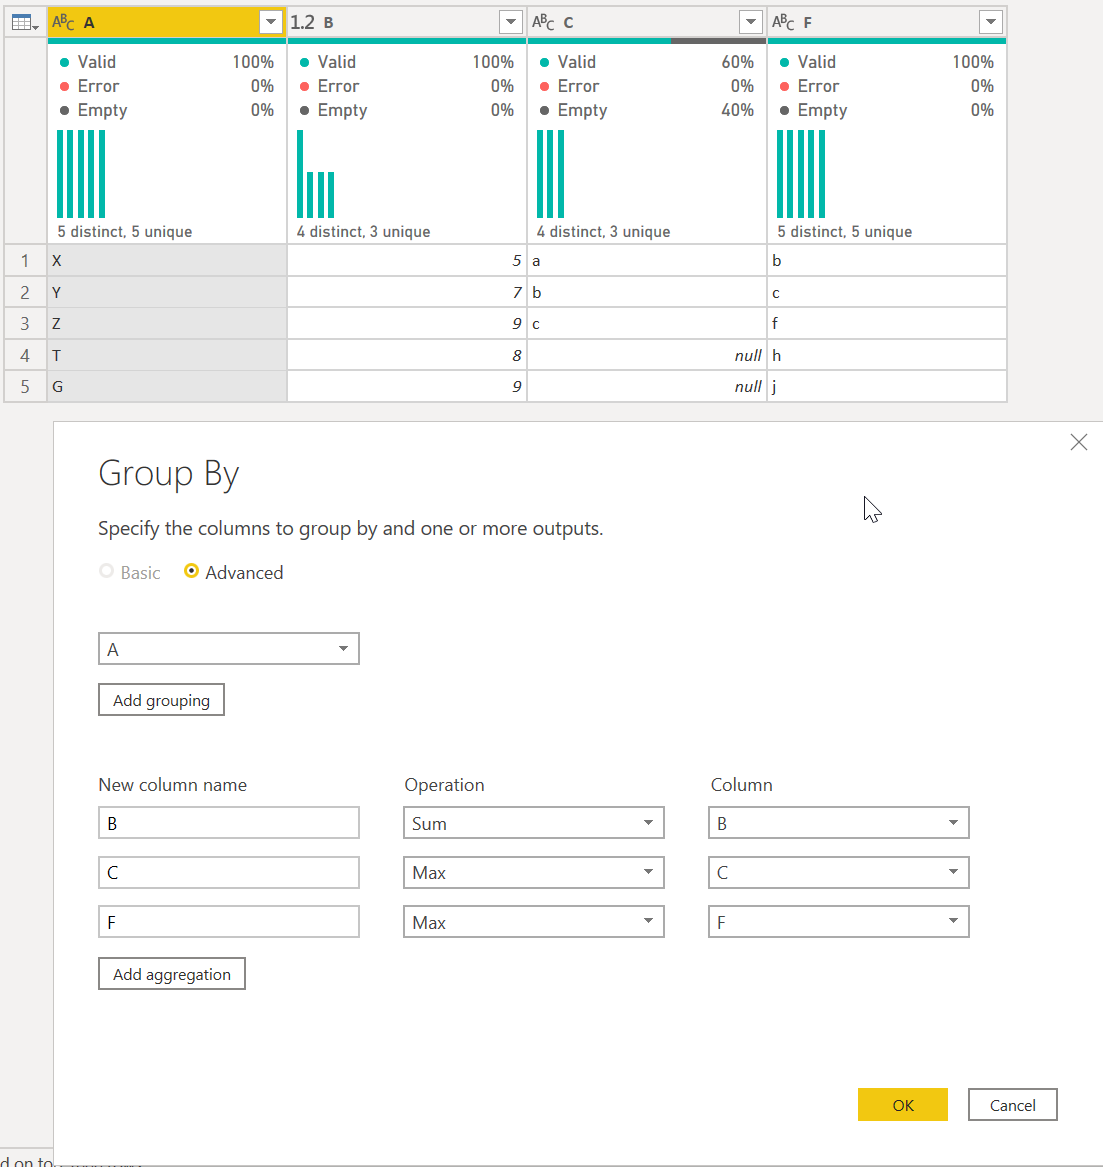Screen dimensions: 1103x1167
Task: Open filter dropdown for column B header
Action: [x=511, y=22]
